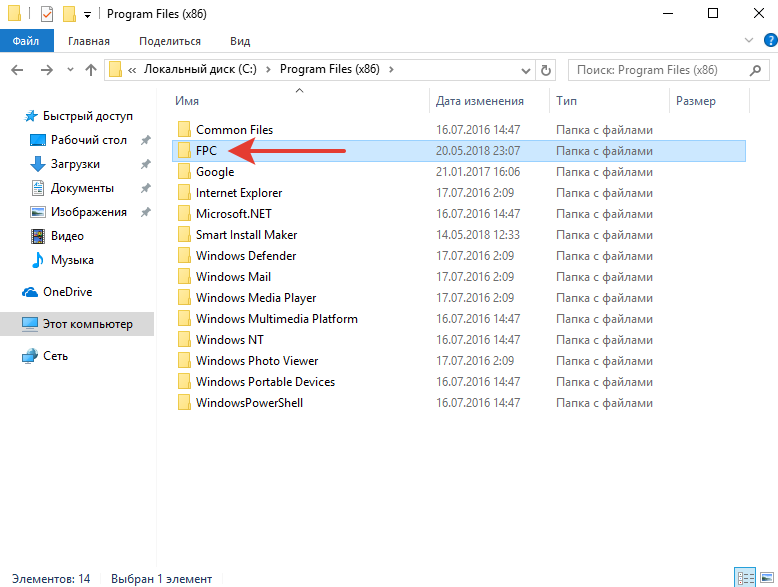Open Загрузки in the sidebar
Image resolution: width=778 pixels, height=587 pixels.
75,164
